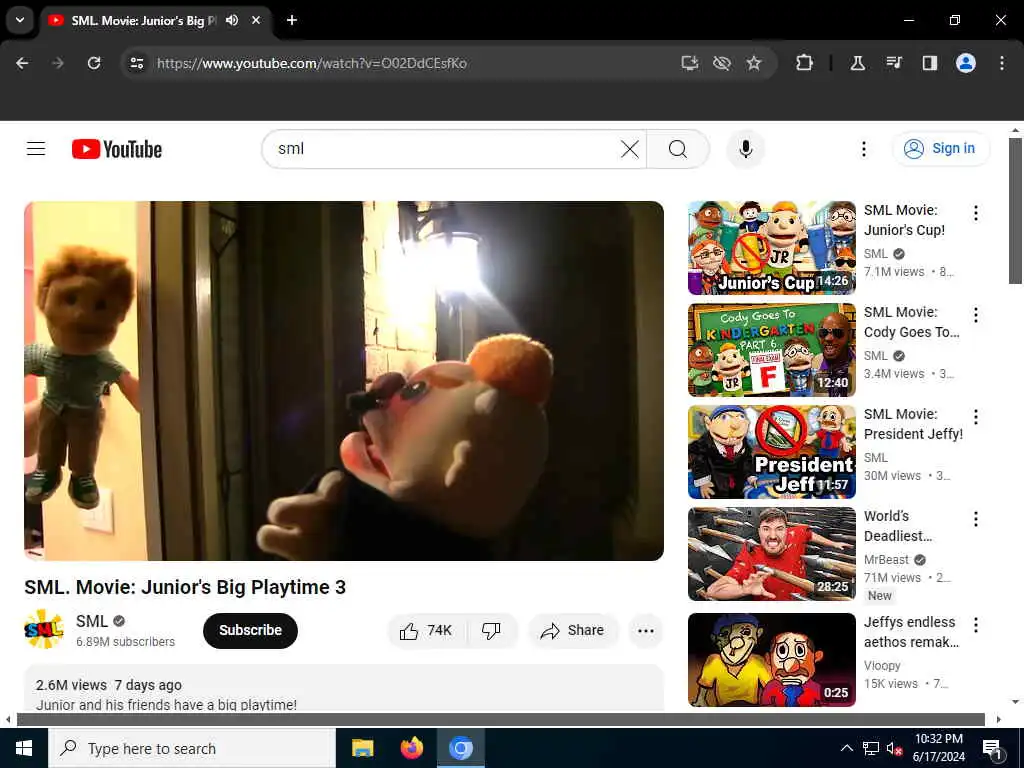Open SML Movie: Junior's Cup! title
Viewport: 1024px width, 768px height.
(x=904, y=219)
